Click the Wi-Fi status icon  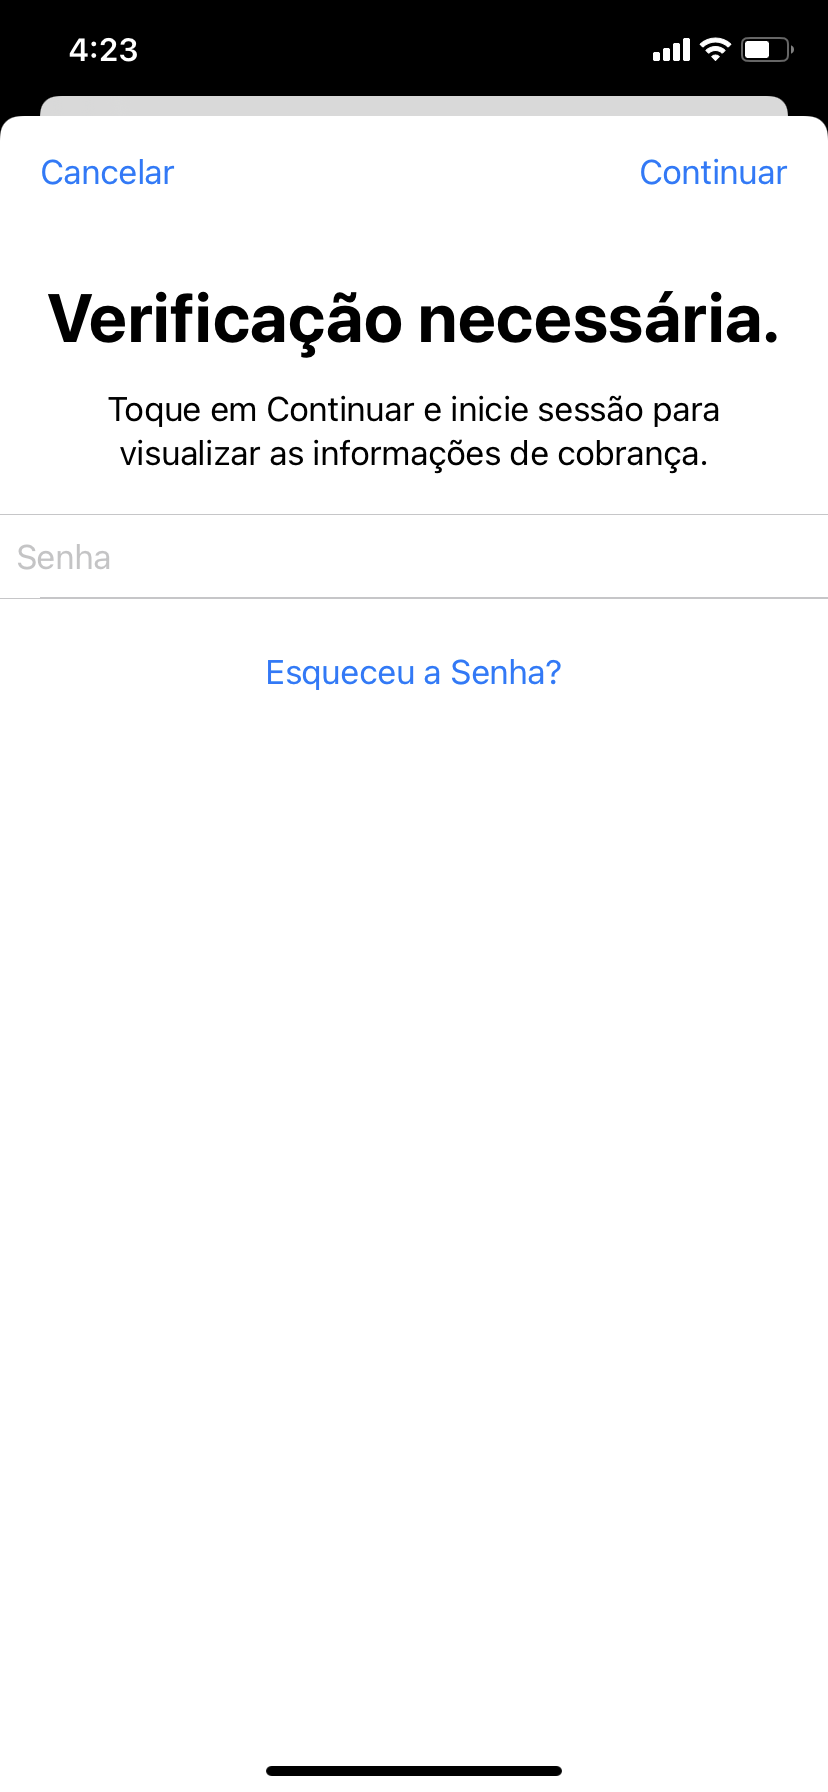click(x=715, y=49)
